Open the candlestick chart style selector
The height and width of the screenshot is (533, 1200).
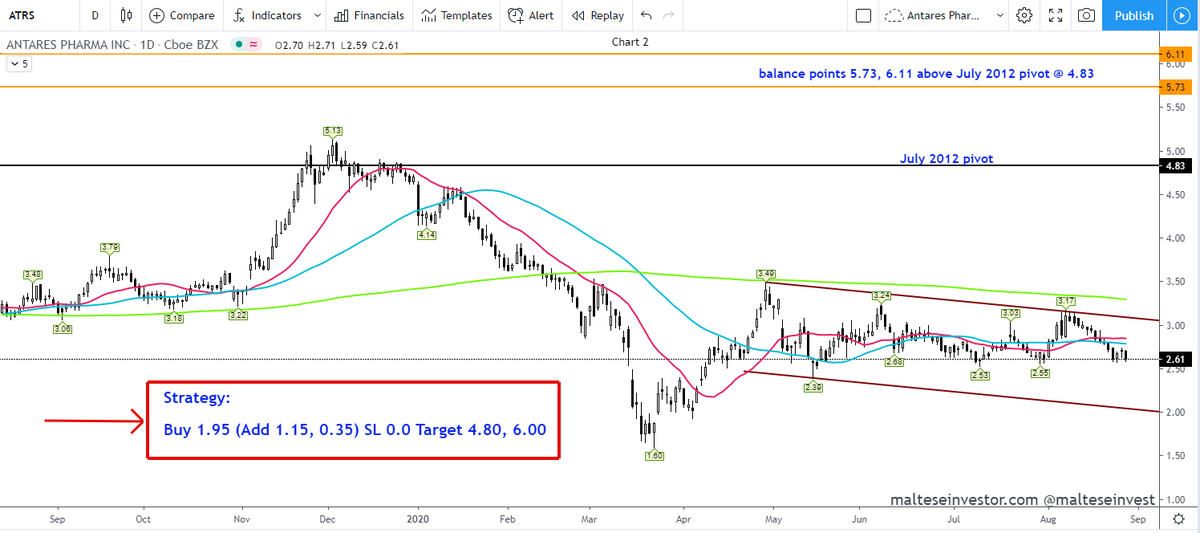[125, 15]
